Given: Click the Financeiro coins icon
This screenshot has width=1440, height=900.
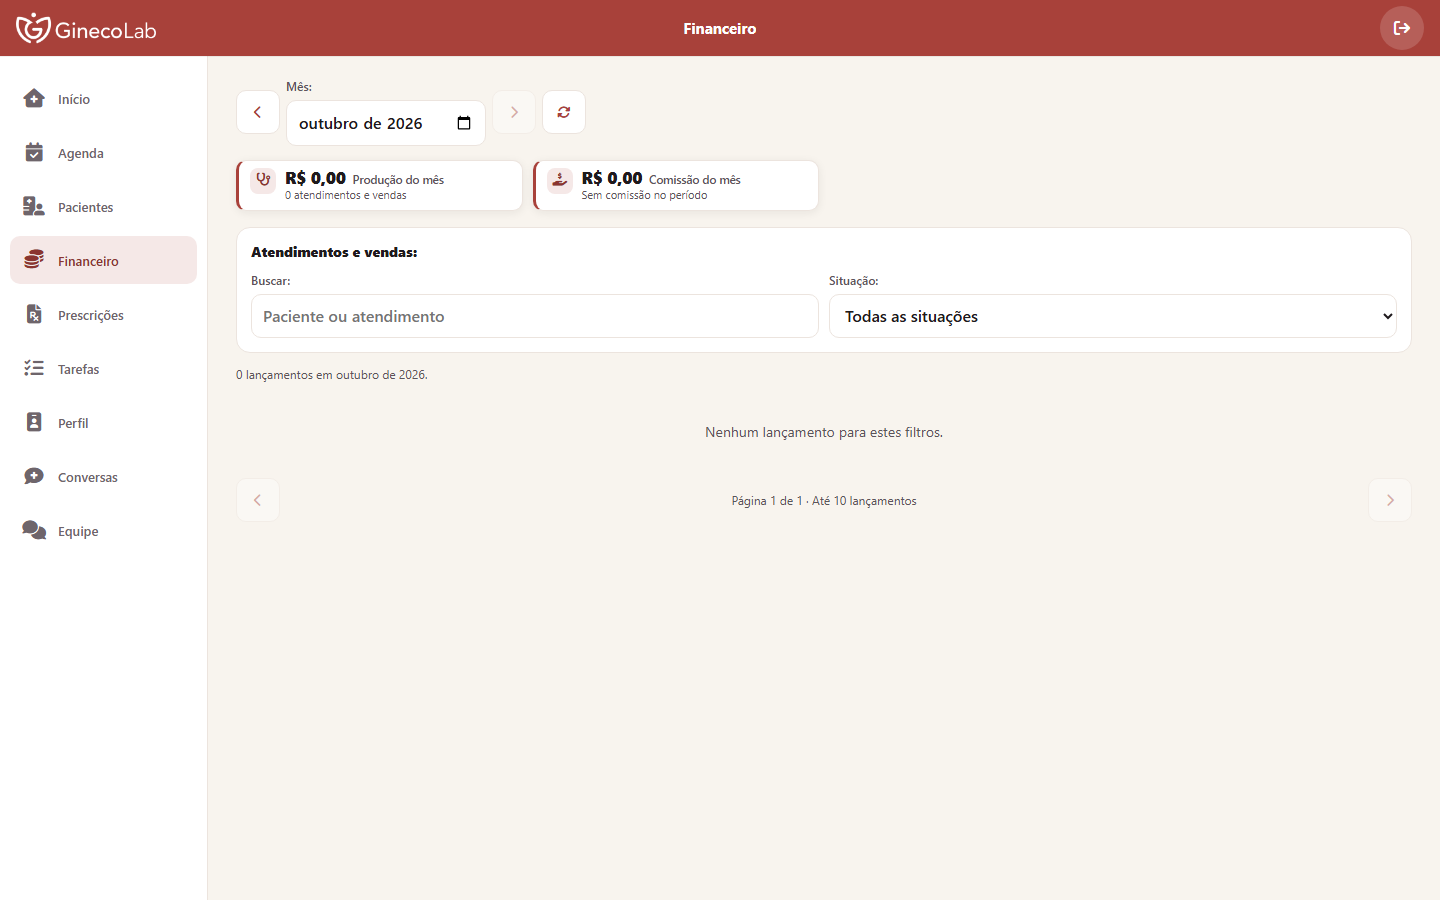Looking at the screenshot, I should coord(34,260).
